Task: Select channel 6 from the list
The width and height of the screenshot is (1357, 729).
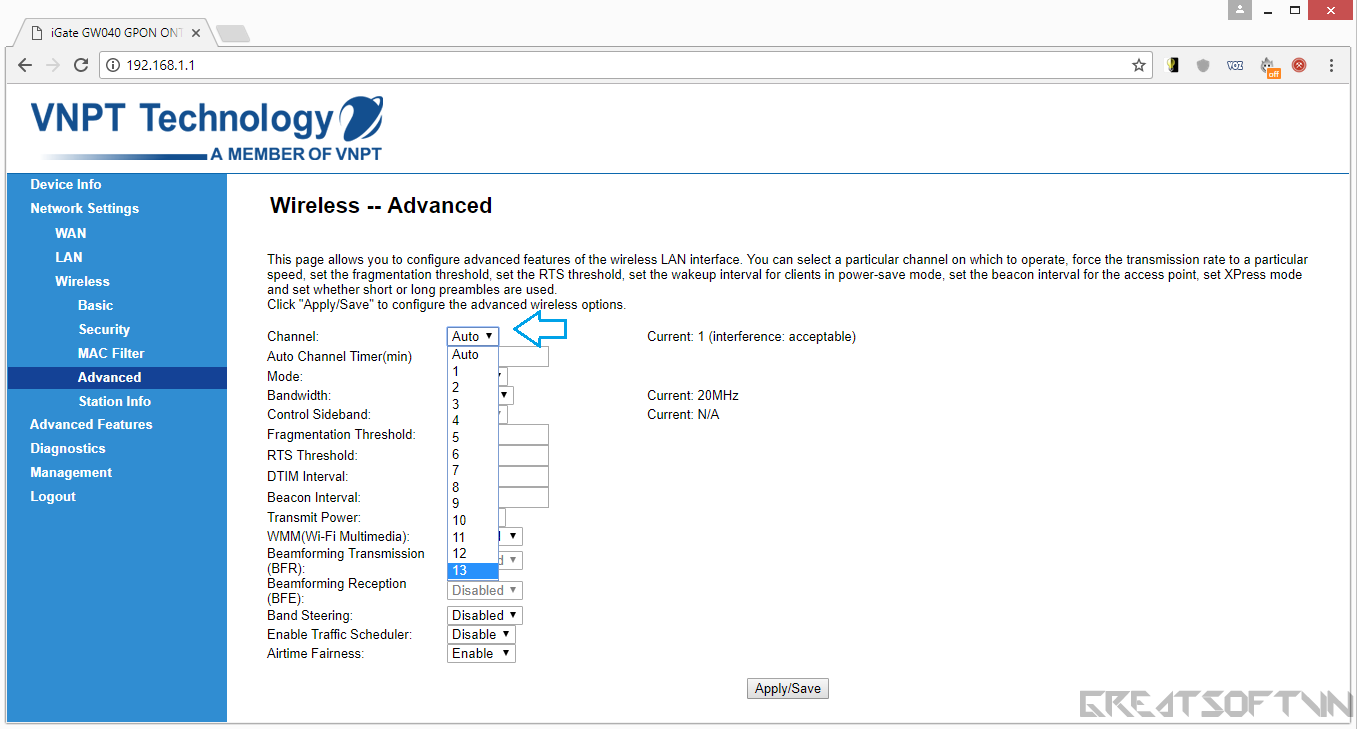Action: (472, 454)
